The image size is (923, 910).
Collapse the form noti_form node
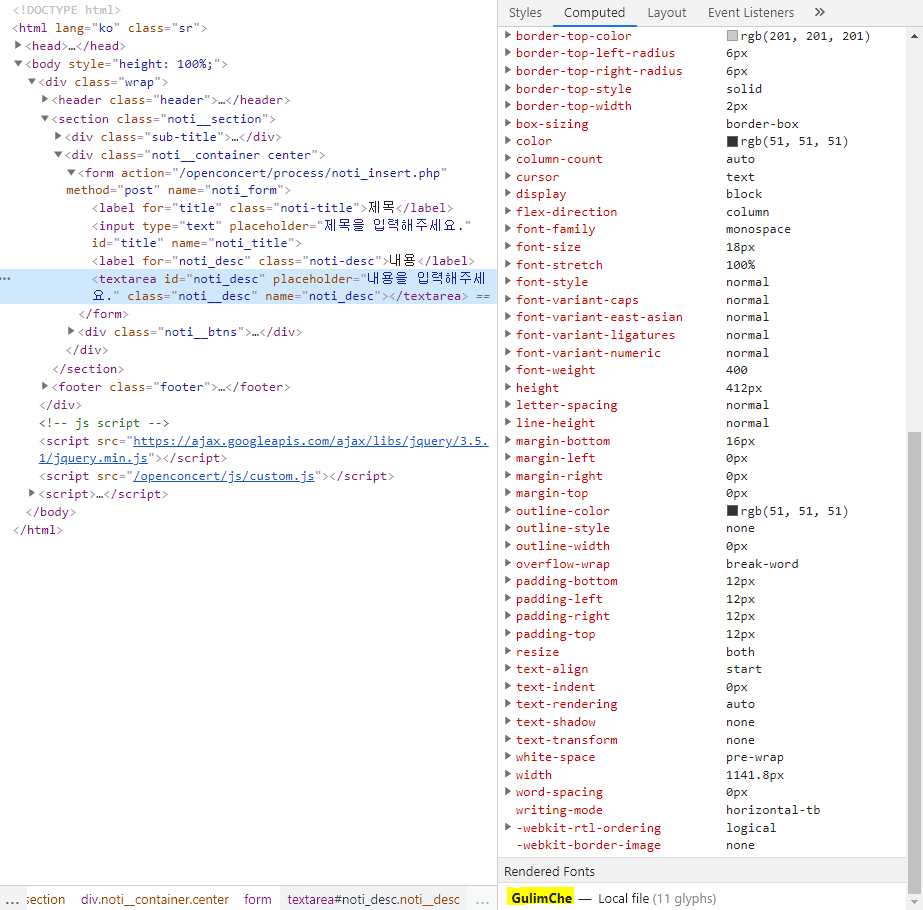point(71,172)
